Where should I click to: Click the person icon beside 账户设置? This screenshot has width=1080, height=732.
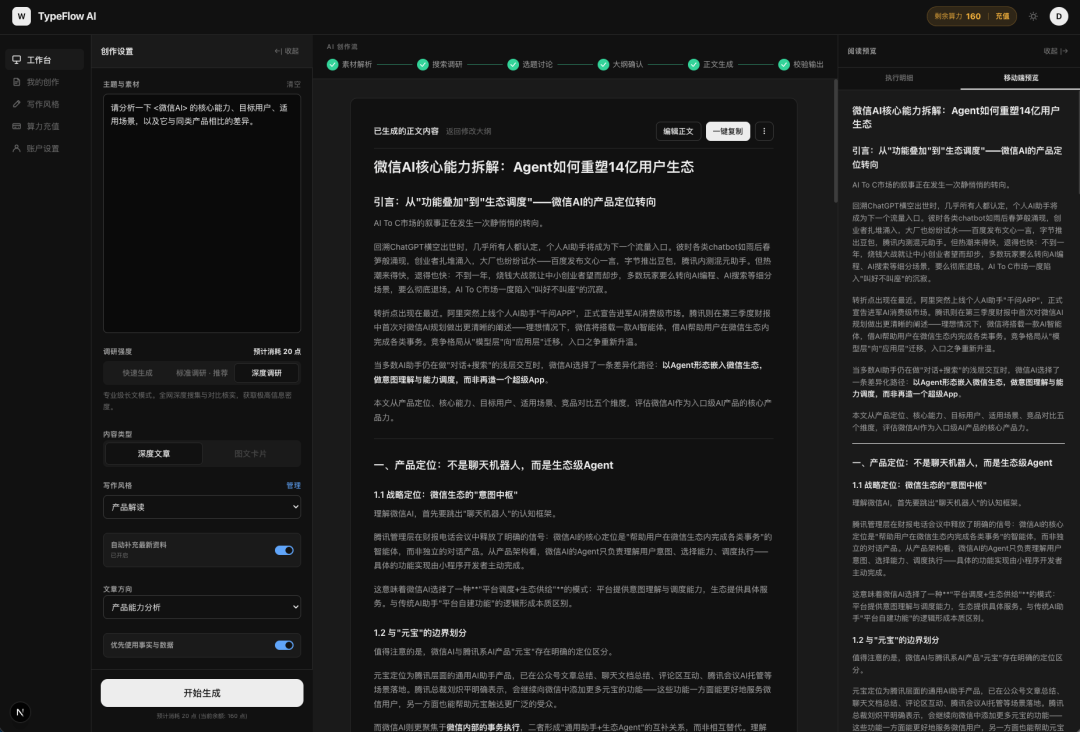17,148
